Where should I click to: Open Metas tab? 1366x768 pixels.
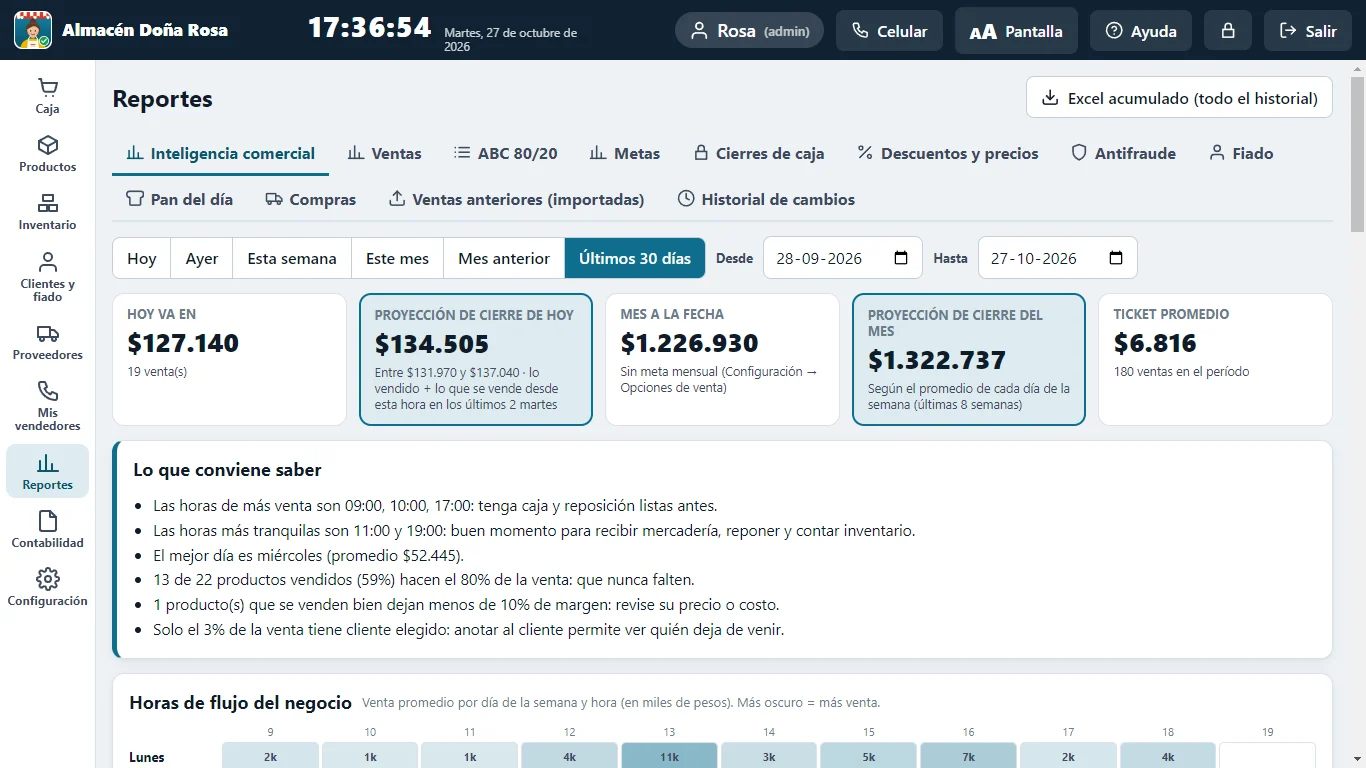tap(624, 154)
